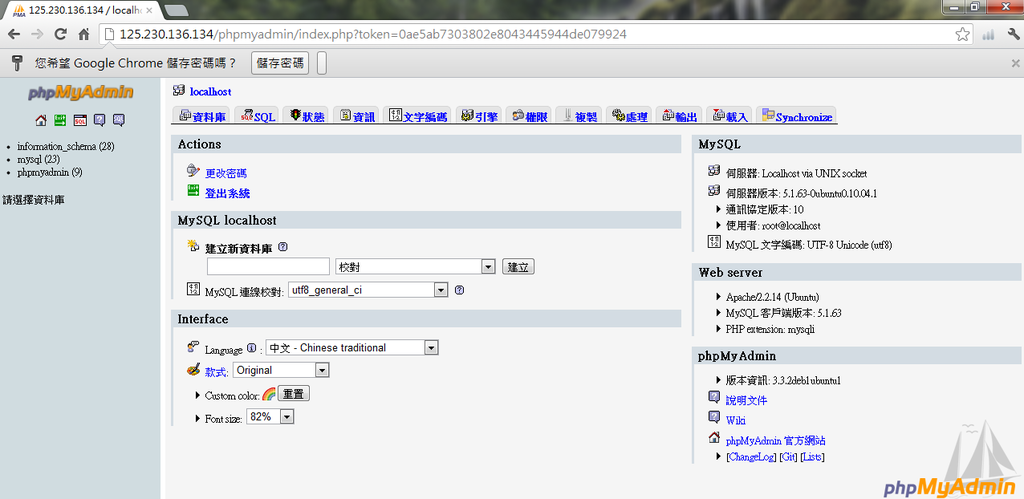The height and width of the screenshot is (499, 1024).
Task: Click the phpMyAdmin logo at top left
Action: [x=81, y=92]
